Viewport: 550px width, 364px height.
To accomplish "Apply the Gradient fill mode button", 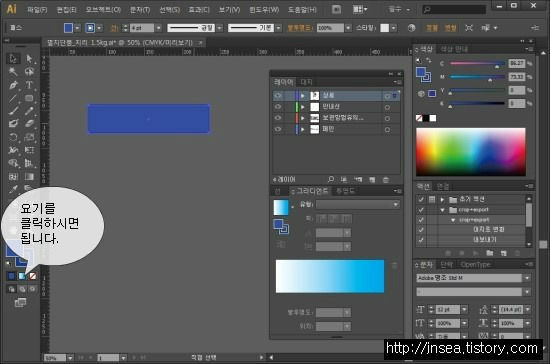I will click(22, 276).
